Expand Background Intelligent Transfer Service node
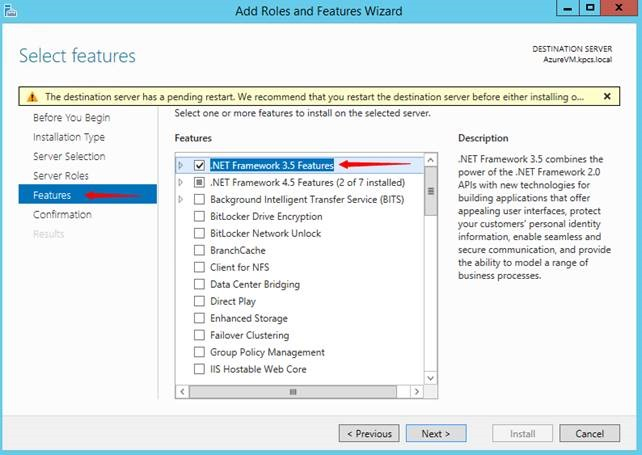This screenshot has width=642, height=455. [x=181, y=199]
